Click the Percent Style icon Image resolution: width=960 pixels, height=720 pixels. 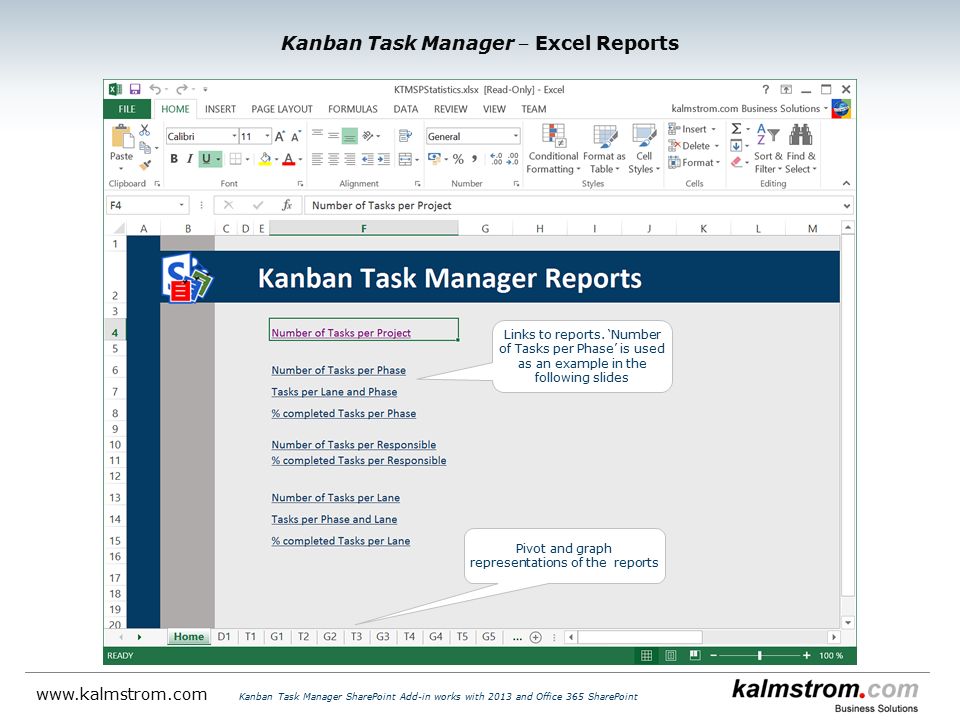[x=458, y=159]
